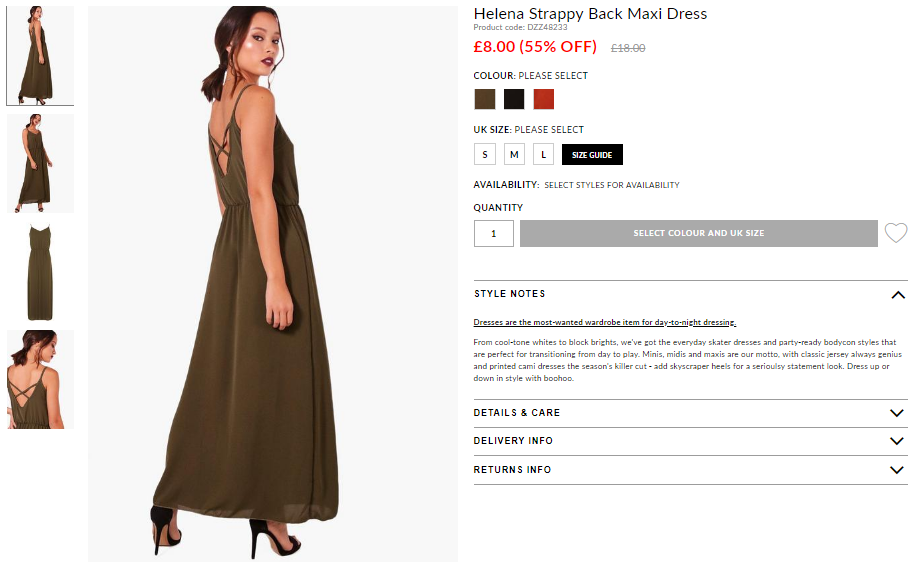The height and width of the screenshot is (565, 911).
Task: View first thumbnail of dress side view
Action: coord(40,56)
